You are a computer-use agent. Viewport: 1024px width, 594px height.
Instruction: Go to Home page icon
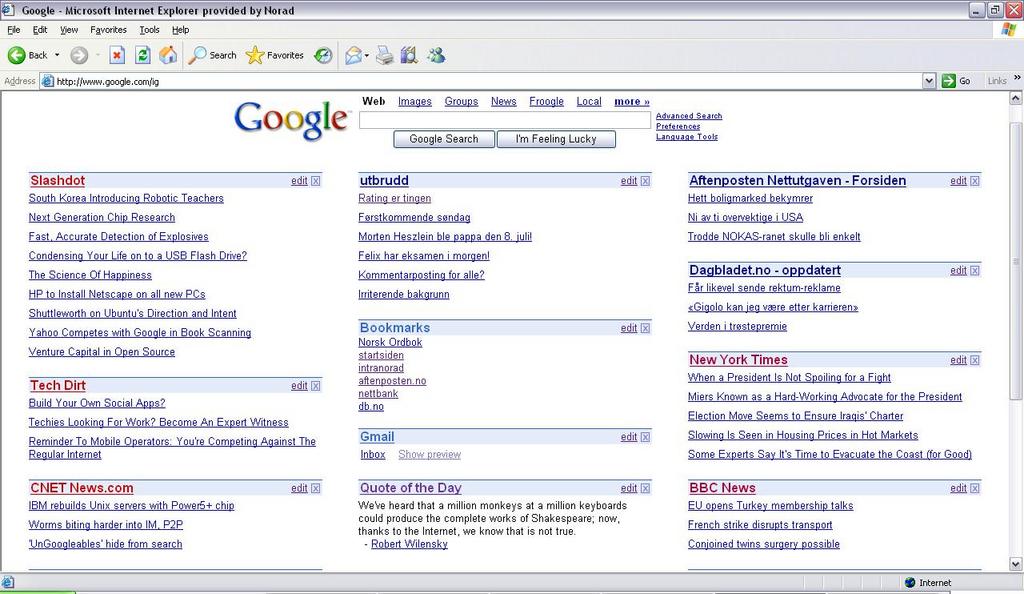pos(168,55)
